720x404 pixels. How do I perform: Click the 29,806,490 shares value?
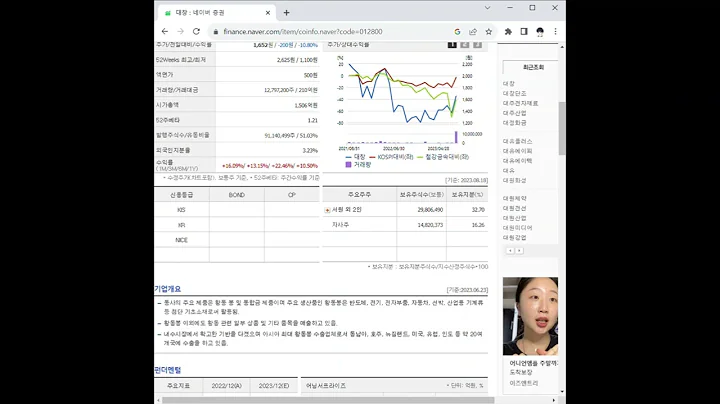click(x=430, y=210)
